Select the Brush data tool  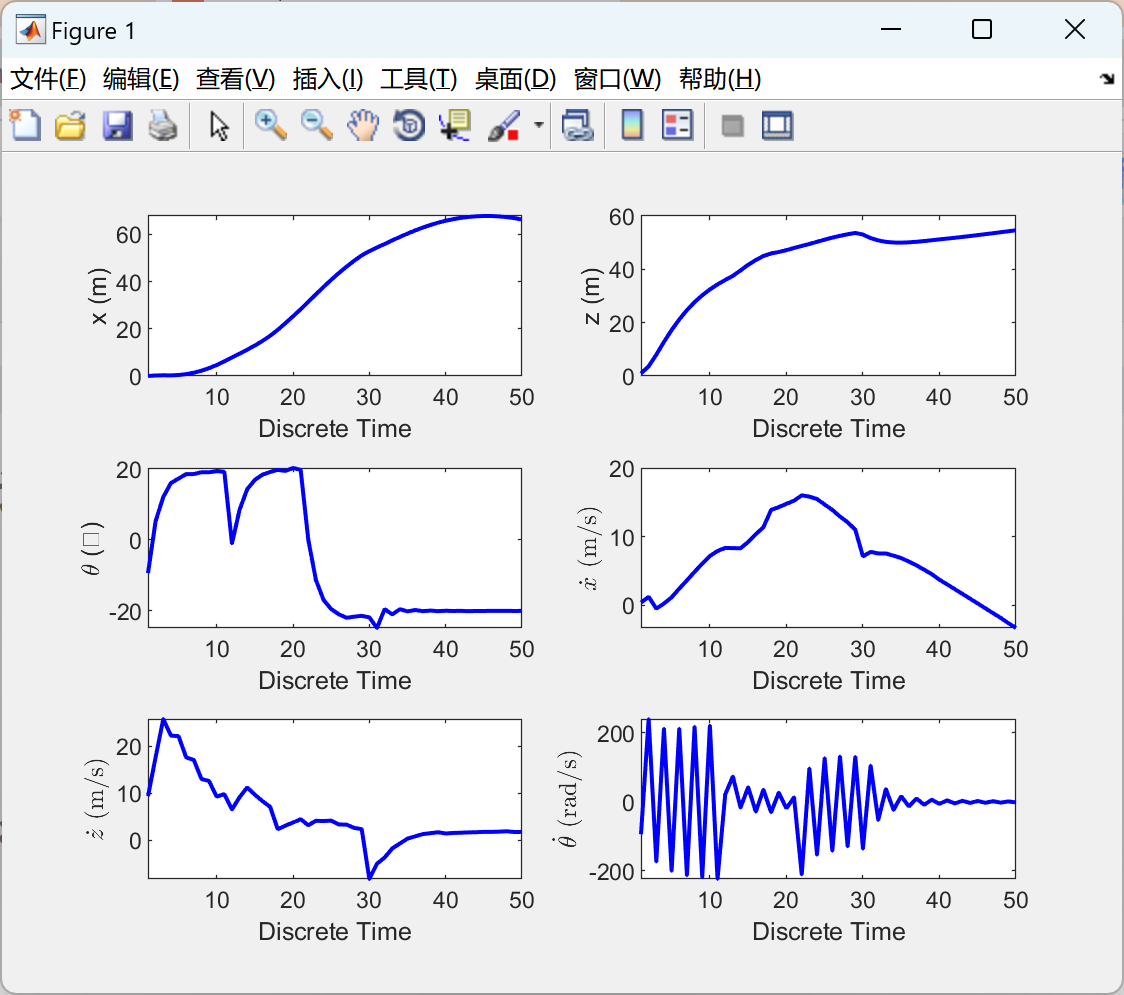[x=504, y=125]
